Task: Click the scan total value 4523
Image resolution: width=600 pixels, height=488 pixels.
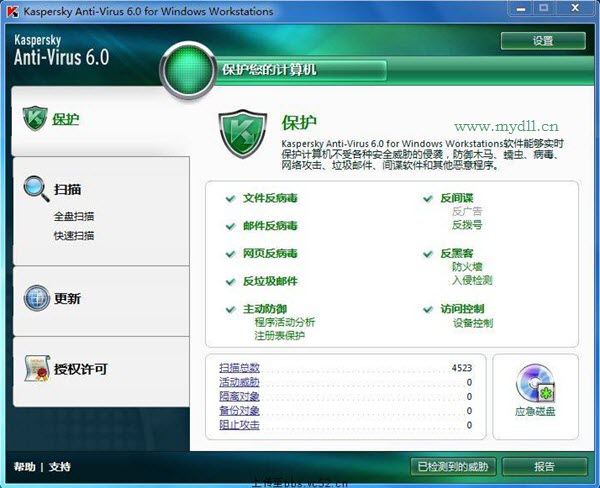Action: tap(461, 368)
